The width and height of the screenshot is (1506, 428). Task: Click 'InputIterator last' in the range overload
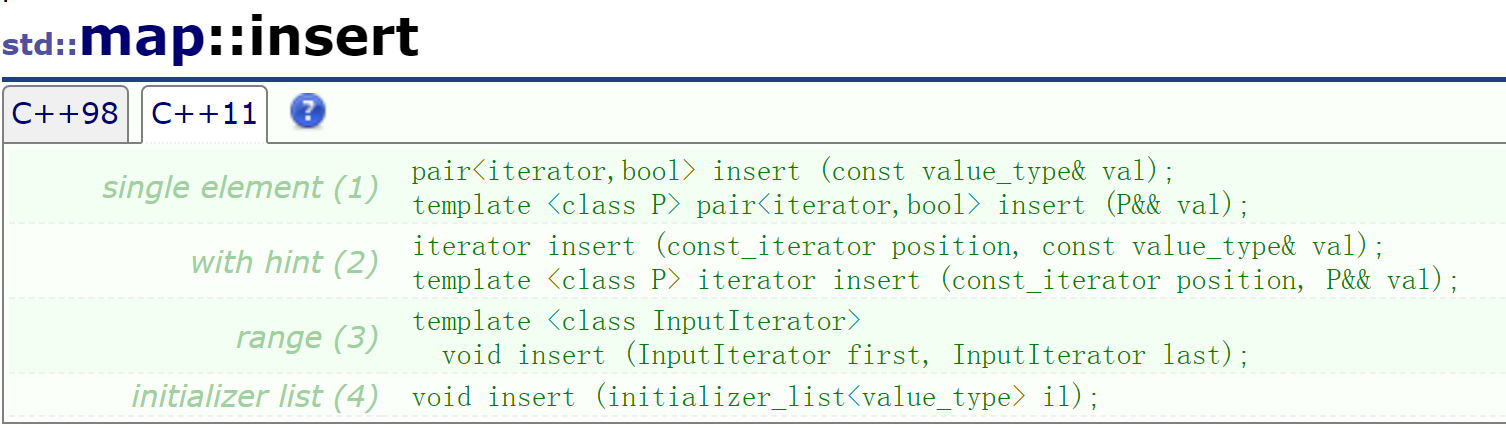click(1086, 355)
